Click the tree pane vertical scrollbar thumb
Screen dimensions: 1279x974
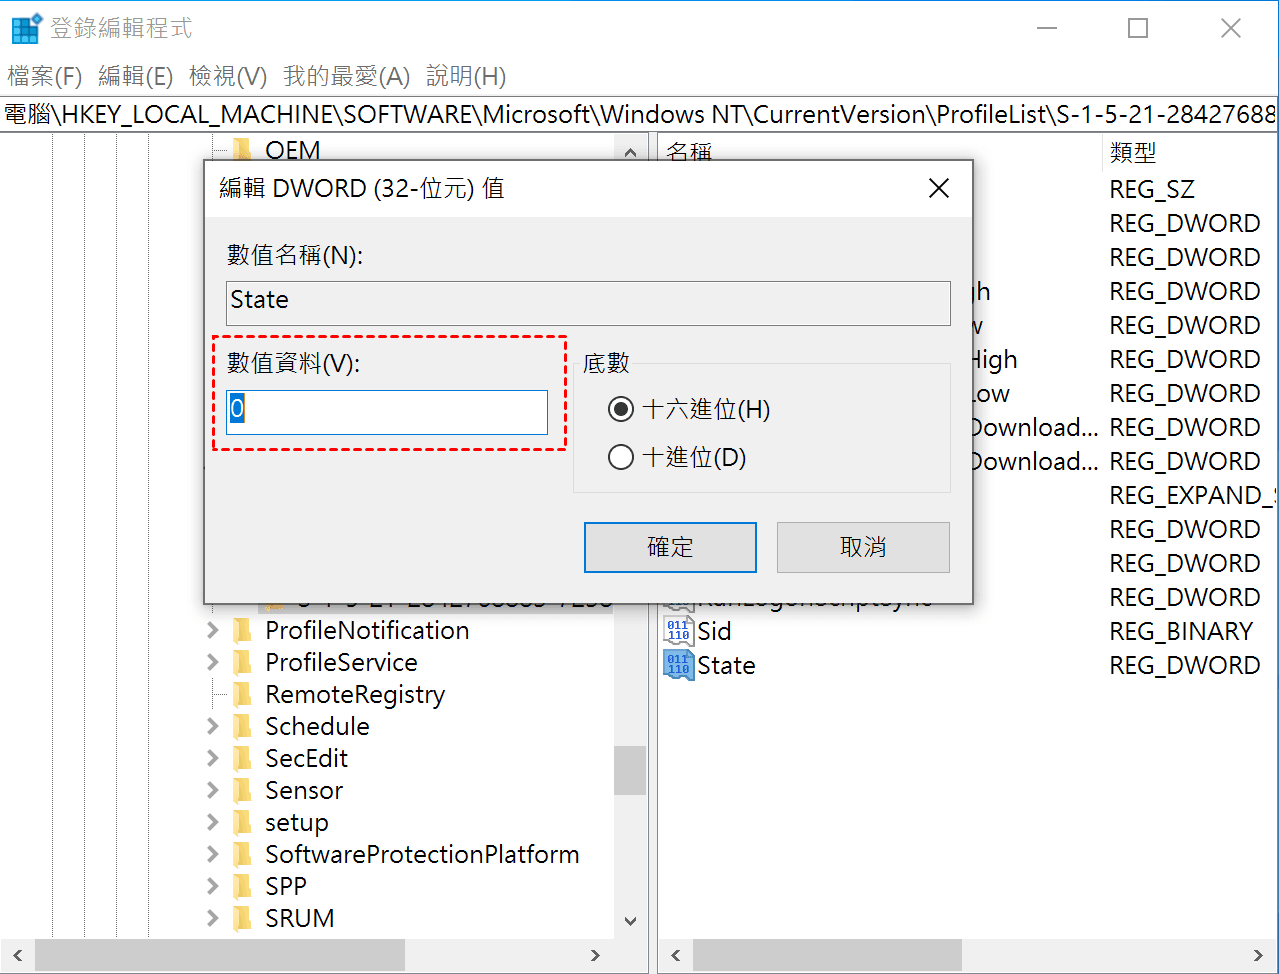click(x=630, y=770)
